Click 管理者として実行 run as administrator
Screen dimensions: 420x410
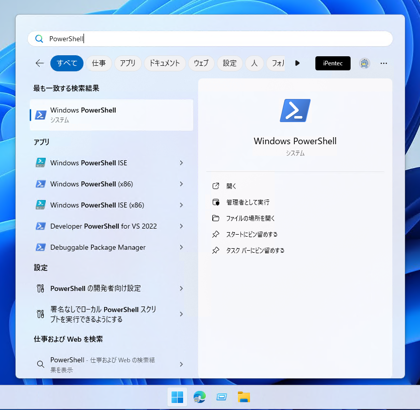point(248,202)
